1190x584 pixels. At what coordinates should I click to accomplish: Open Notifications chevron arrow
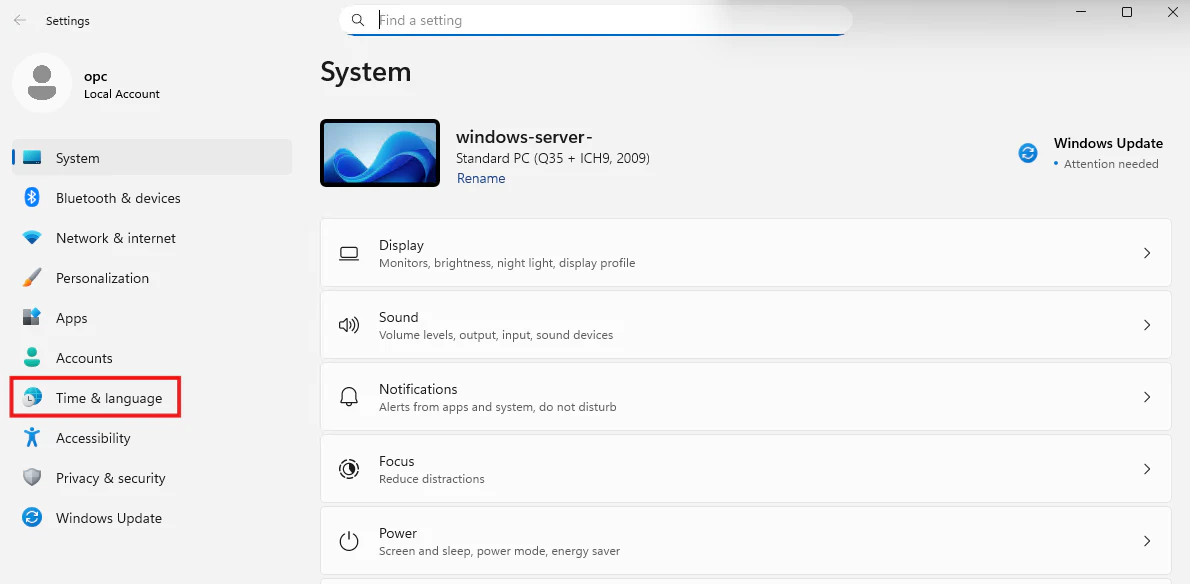coord(1148,397)
